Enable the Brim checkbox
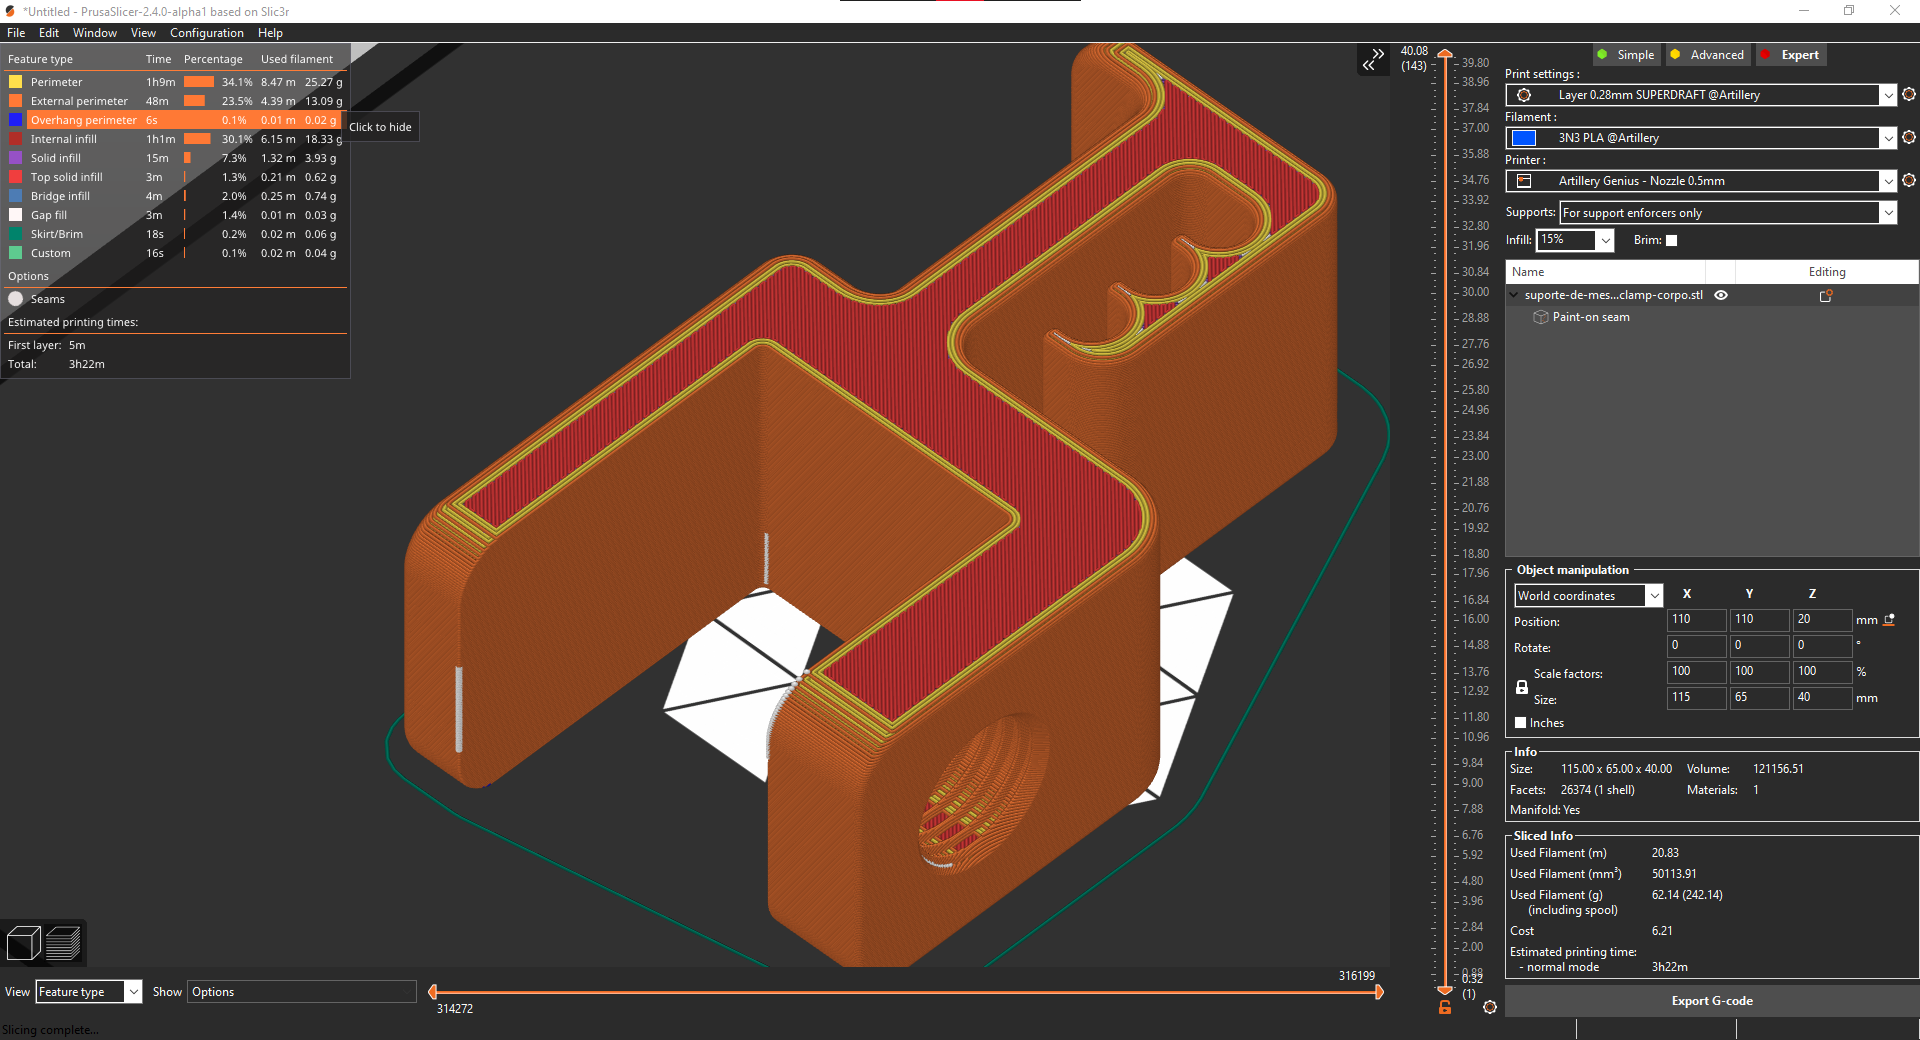The width and height of the screenshot is (1920, 1040). point(1671,240)
